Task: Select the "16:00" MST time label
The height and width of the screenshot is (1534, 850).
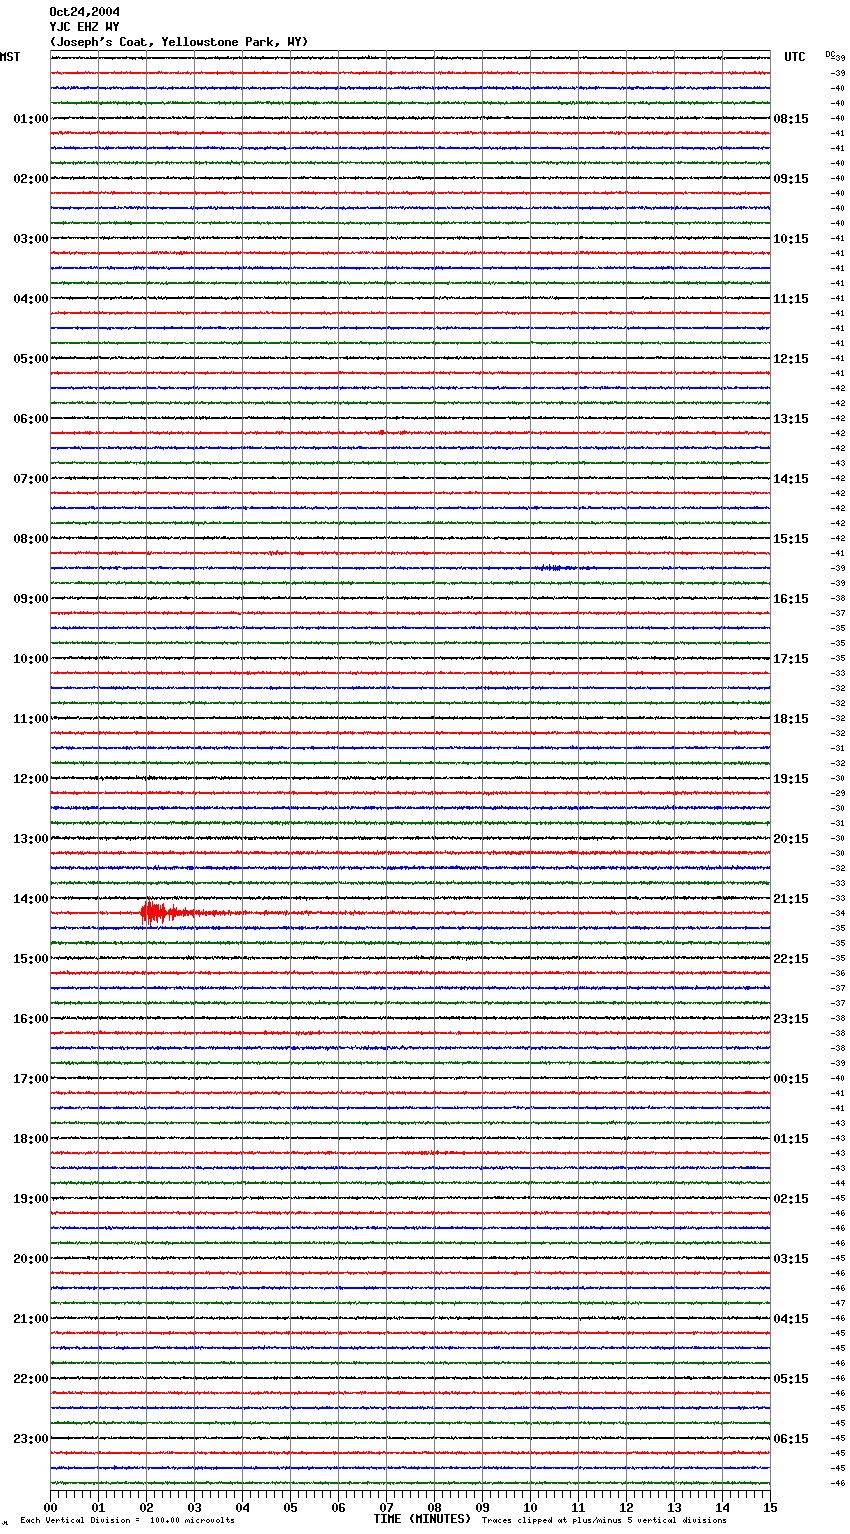Action: click(31, 1019)
